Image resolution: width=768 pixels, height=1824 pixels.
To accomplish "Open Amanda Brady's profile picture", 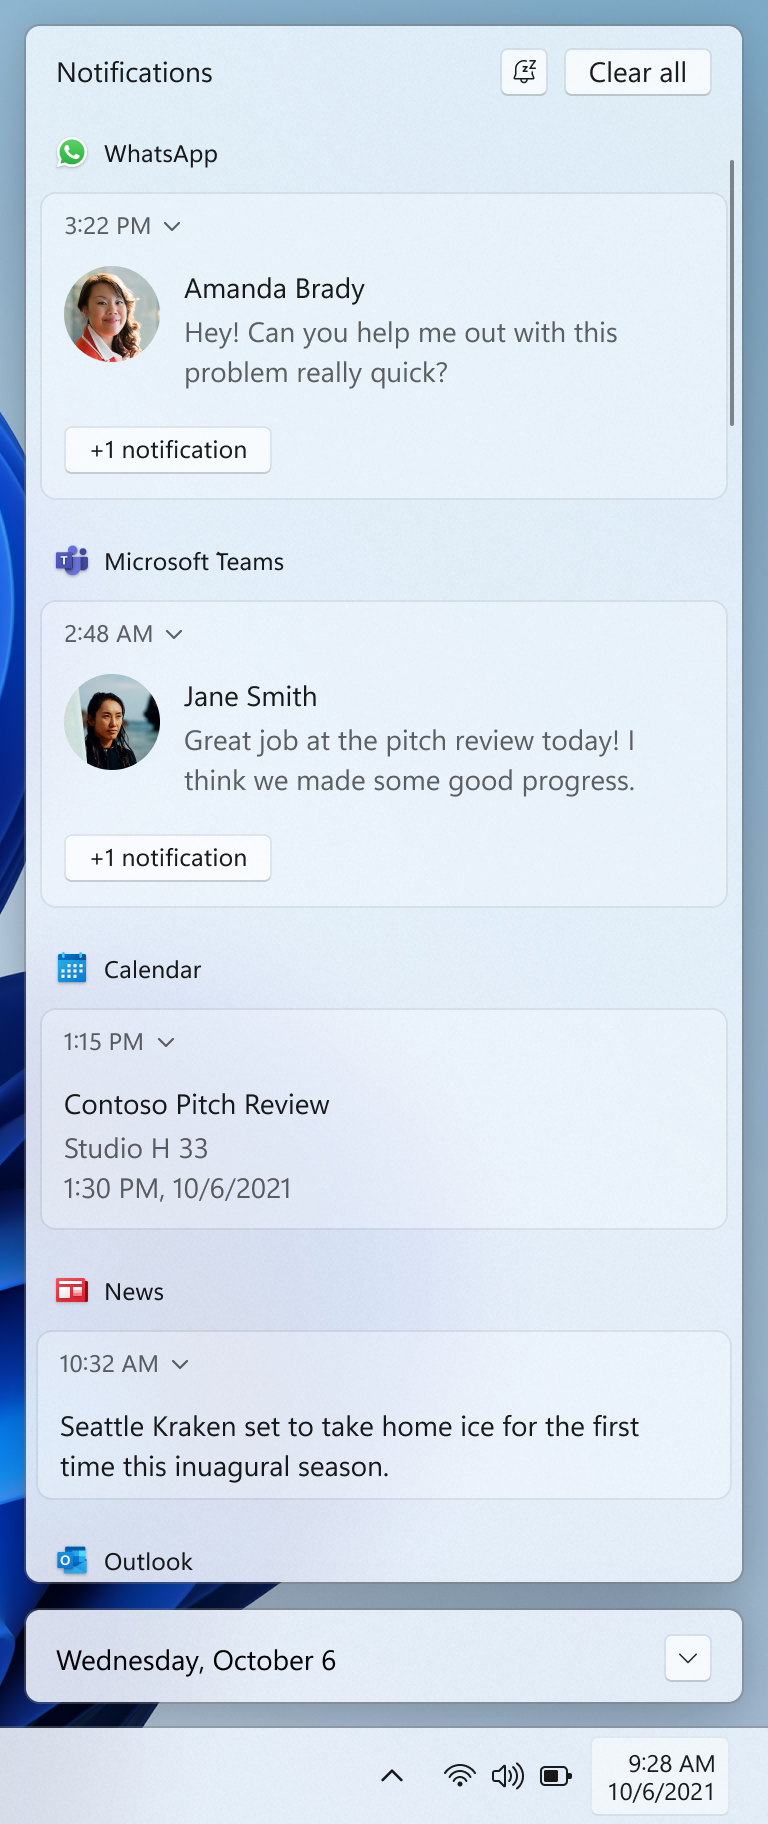I will tap(112, 314).
